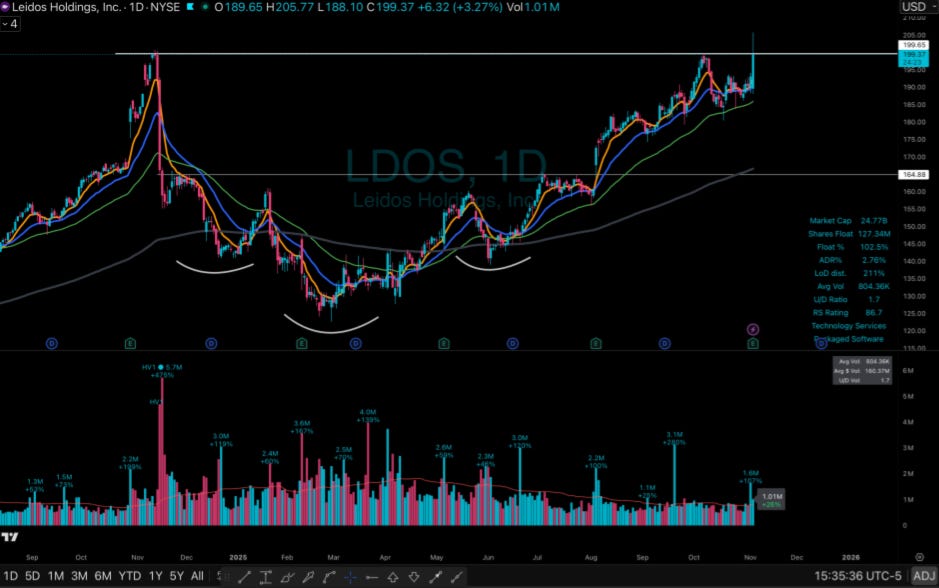Open the earnings marker below the latest candle
939x588 pixels.
tap(753, 343)
